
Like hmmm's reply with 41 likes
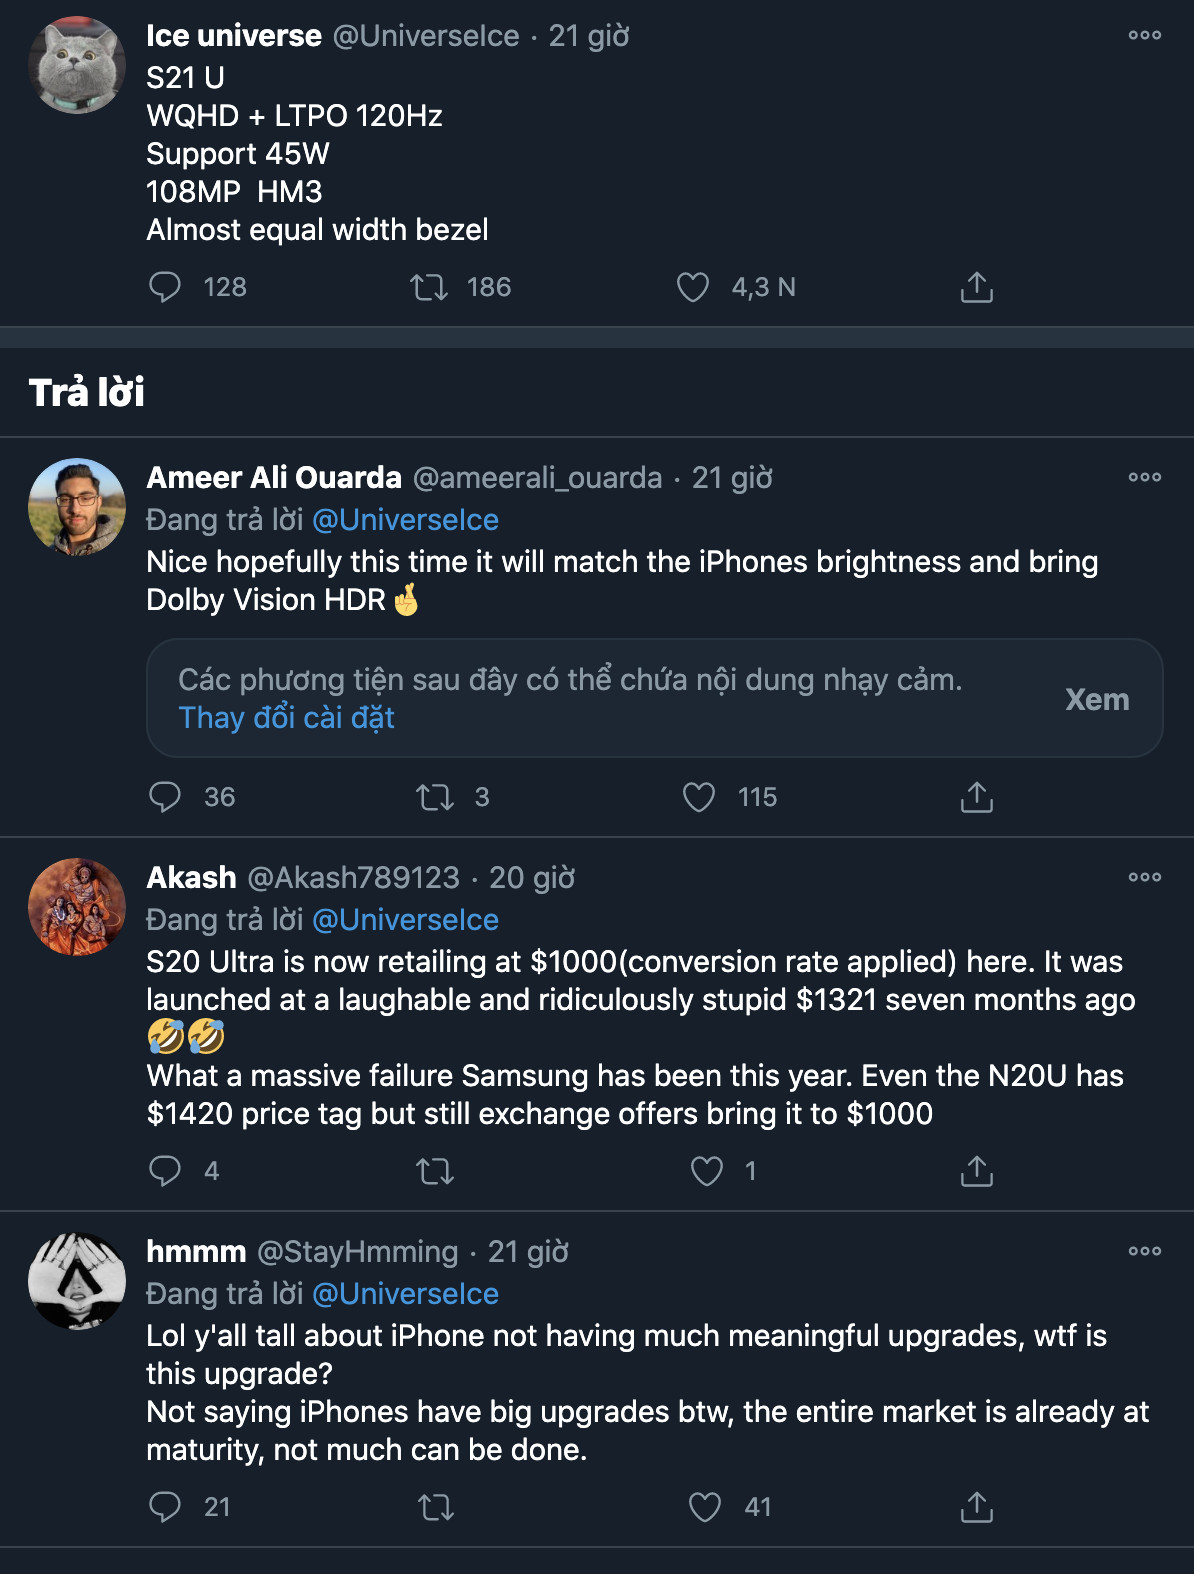tap(705, 1507)
